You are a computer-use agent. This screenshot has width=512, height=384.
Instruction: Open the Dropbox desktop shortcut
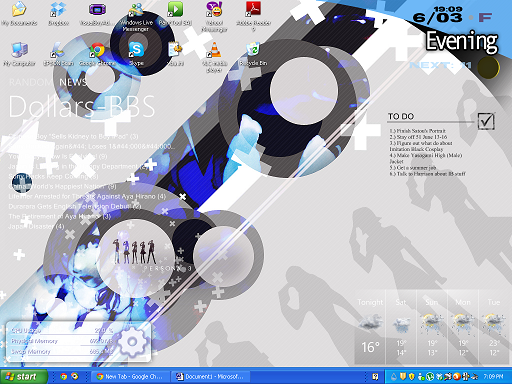point(58,14)
